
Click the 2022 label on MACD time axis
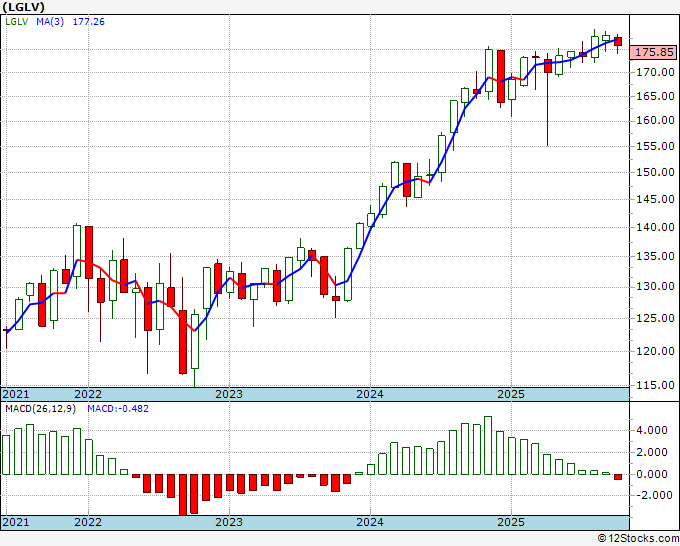pyautogui.click(x=88, y=522)
